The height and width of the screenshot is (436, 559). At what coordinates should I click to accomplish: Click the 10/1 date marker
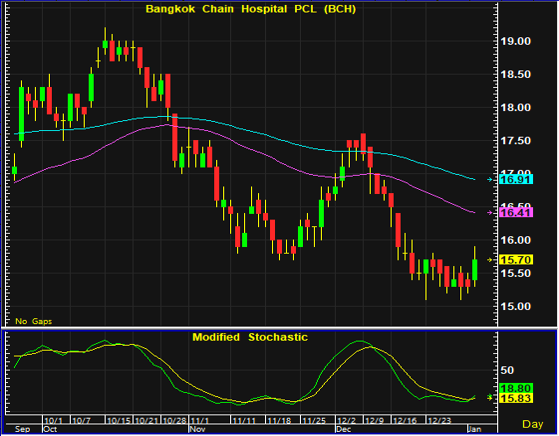(53, 421)
